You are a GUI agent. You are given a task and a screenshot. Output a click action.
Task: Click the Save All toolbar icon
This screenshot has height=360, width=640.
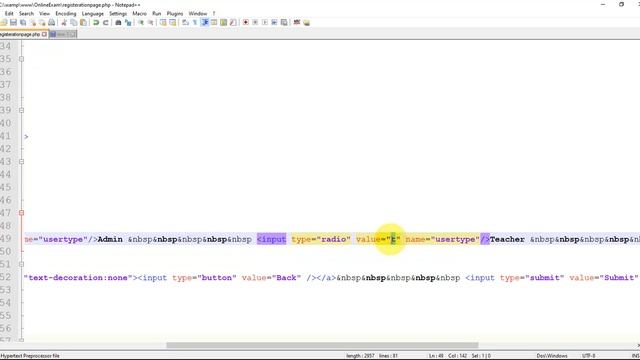point(23,22)
